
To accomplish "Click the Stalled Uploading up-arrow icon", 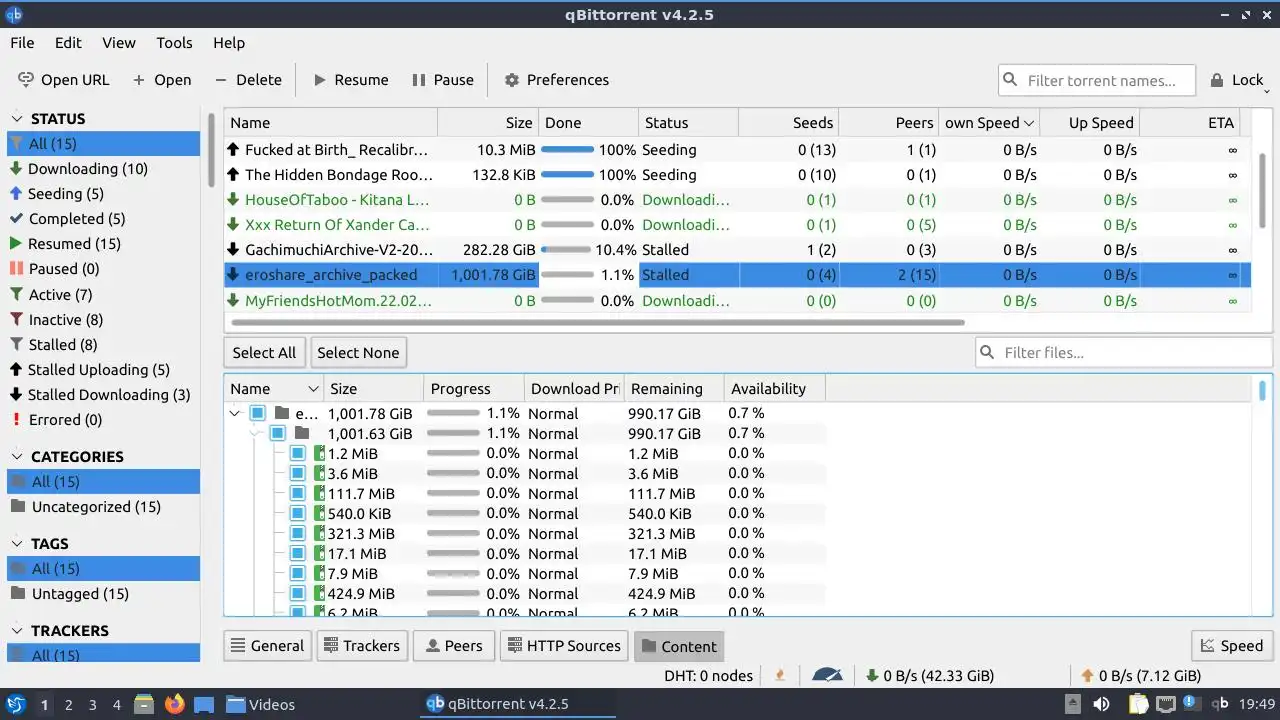I will tap(16, 370).
